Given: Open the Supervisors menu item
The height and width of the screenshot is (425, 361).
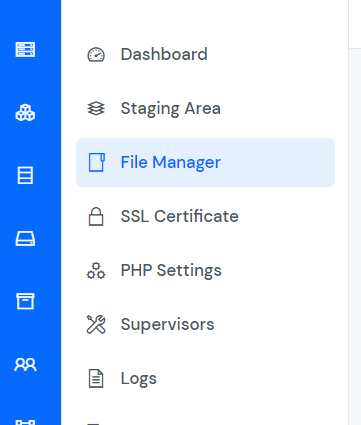Looking at the screenshot, I should (x=206, y=324).
